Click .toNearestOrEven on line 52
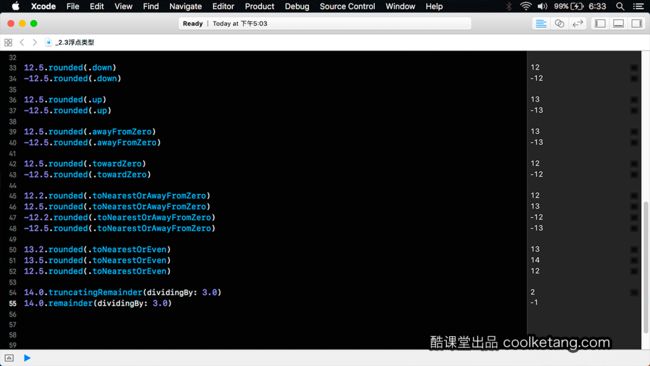The height and width of the screenshot is (366, 650). point(127,271)
